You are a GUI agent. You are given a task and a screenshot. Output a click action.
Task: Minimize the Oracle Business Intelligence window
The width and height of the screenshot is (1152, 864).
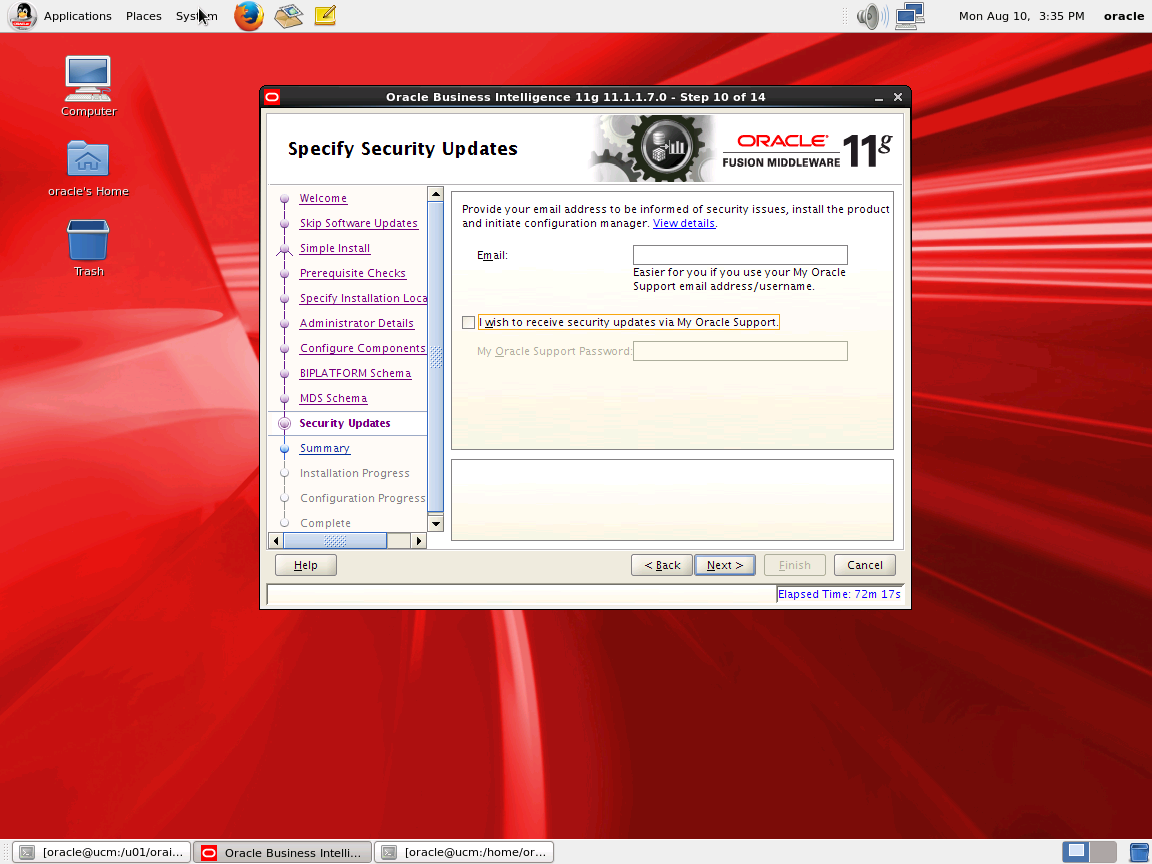879,98
